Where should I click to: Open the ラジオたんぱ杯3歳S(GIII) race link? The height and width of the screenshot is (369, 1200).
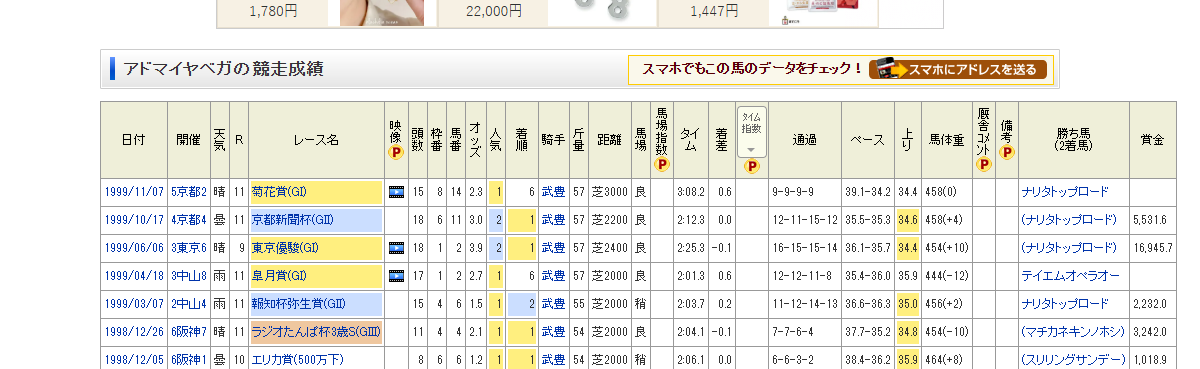pos(316,331)
